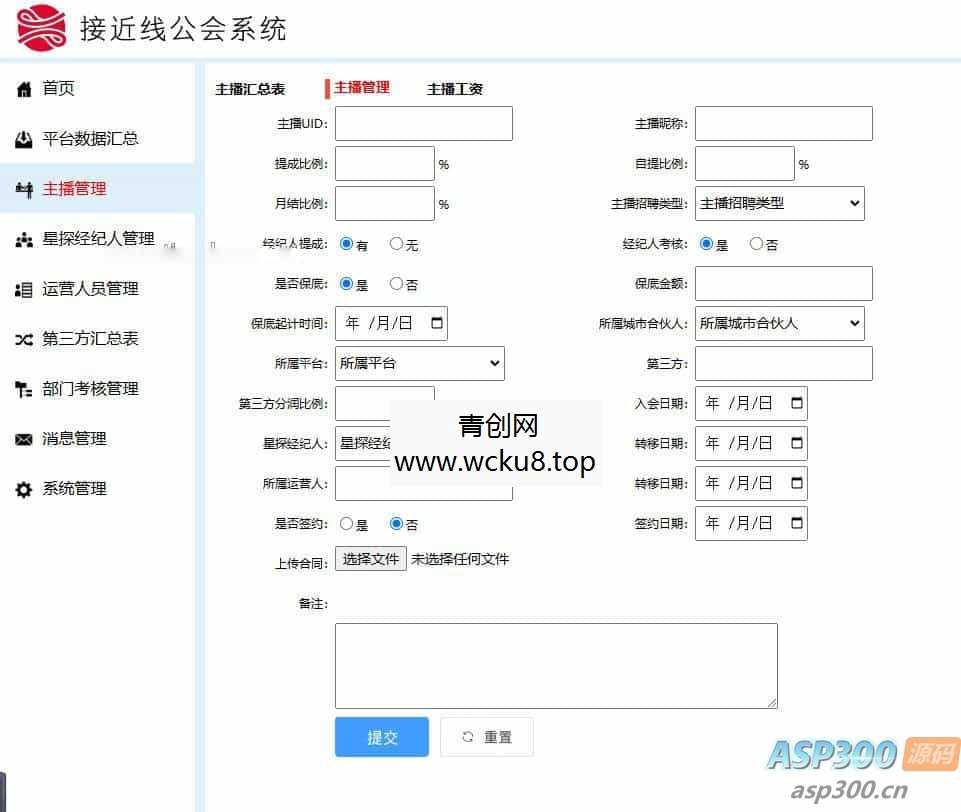961x812 pixels.
Task: Select the 第三方汇总表 arrows icon
Action: coord(24,338)
